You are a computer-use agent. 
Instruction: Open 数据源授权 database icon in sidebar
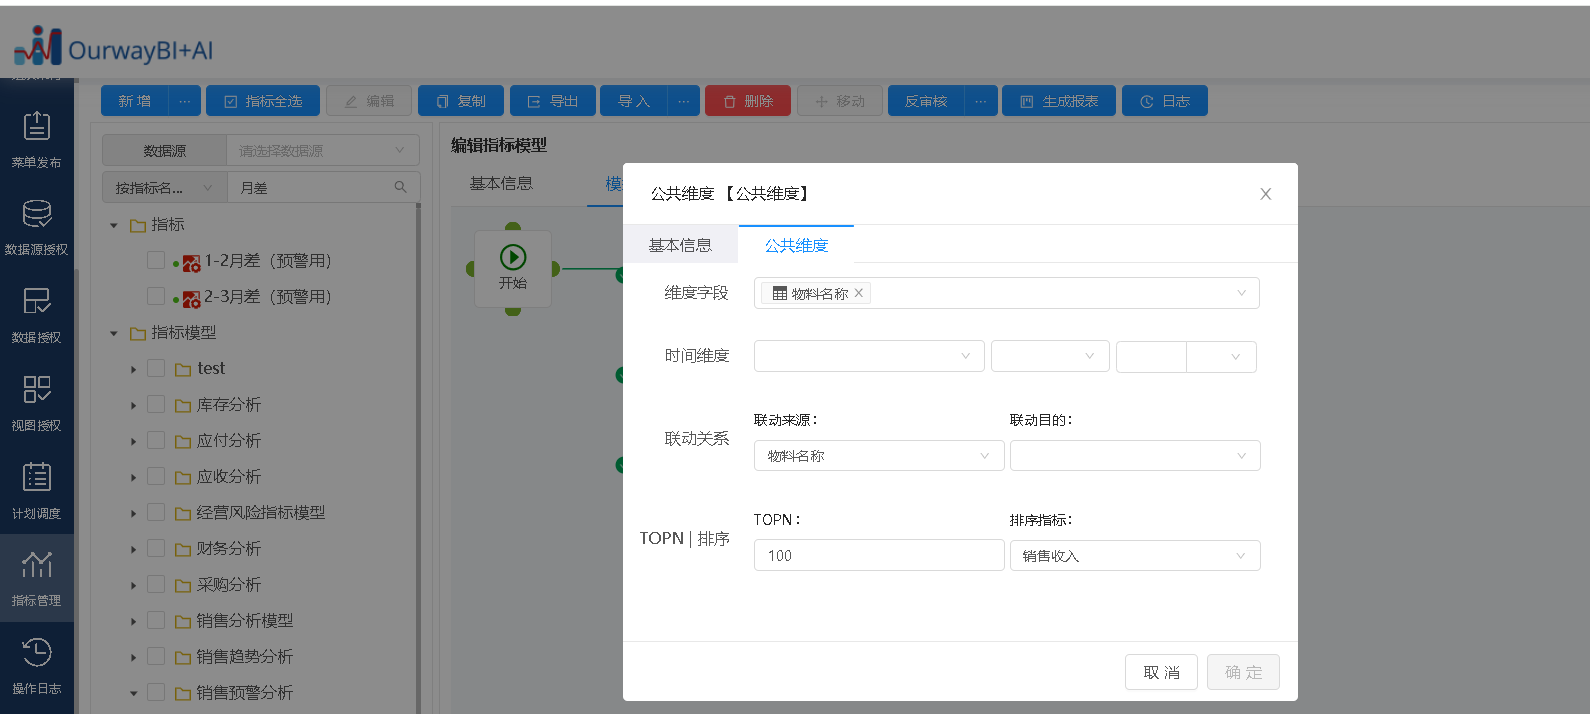pyautogui.click(x=36, y=214)
